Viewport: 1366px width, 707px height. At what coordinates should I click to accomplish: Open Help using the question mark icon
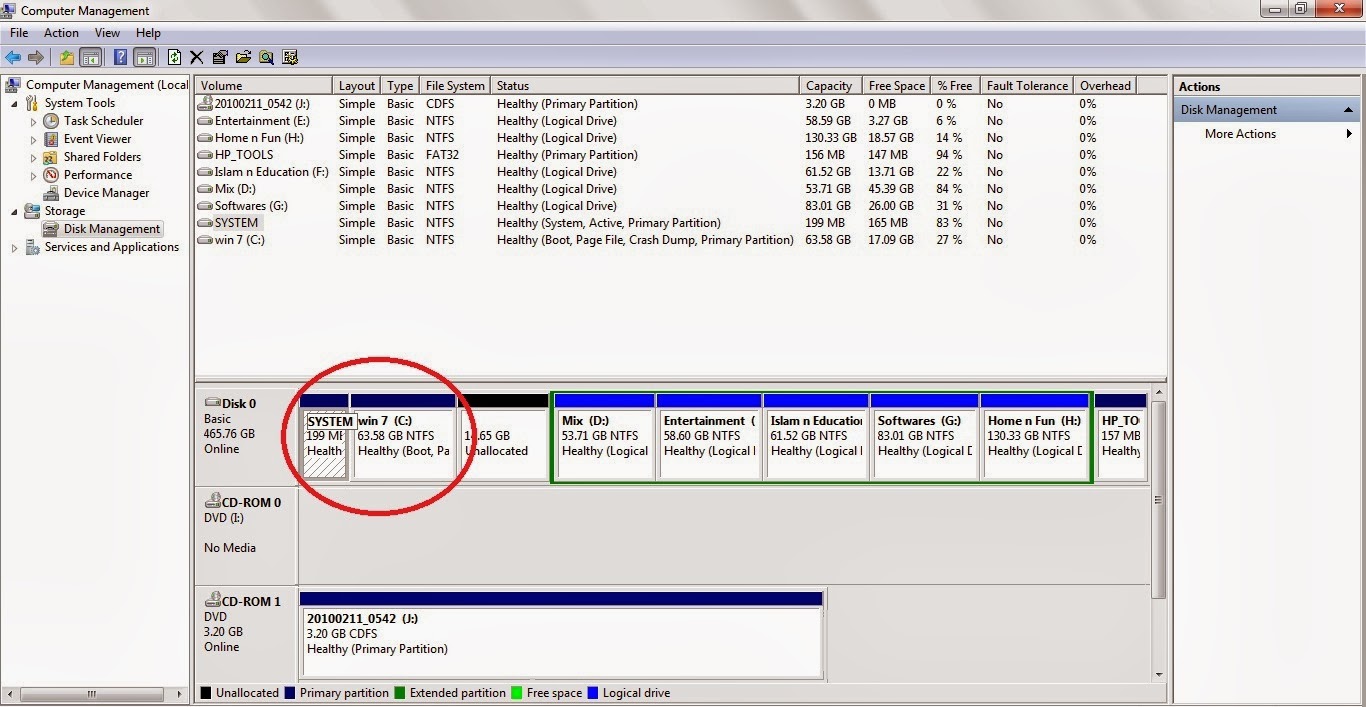[x=120, y=57]
